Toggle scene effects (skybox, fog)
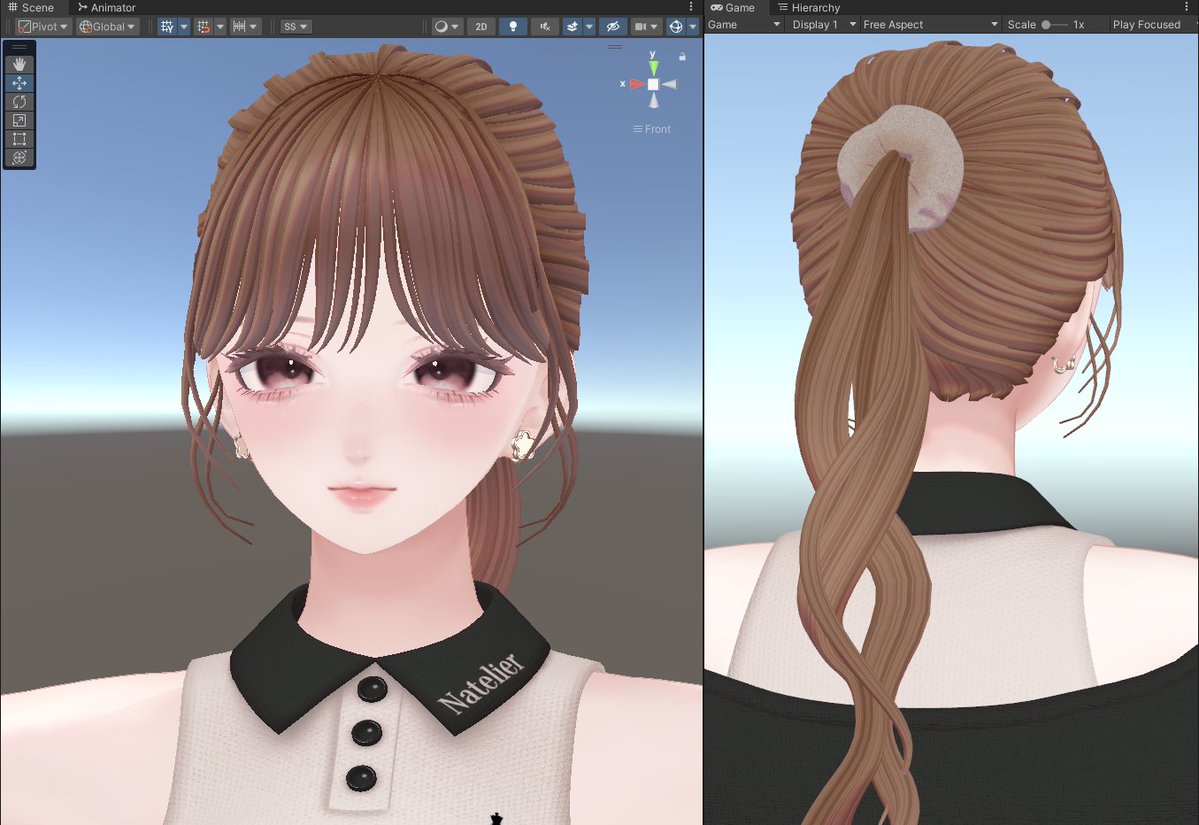The height and width of the screenshot is (825, 1199). point(572,27)
